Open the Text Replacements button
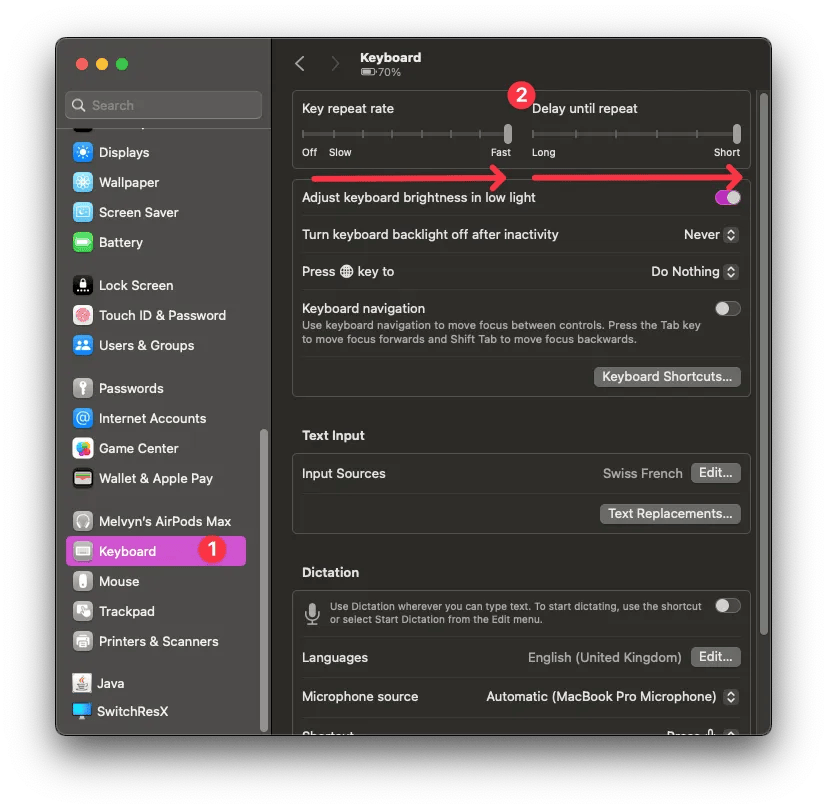The width and height of the screenshot is (827, 809). [x=670, y=513]
